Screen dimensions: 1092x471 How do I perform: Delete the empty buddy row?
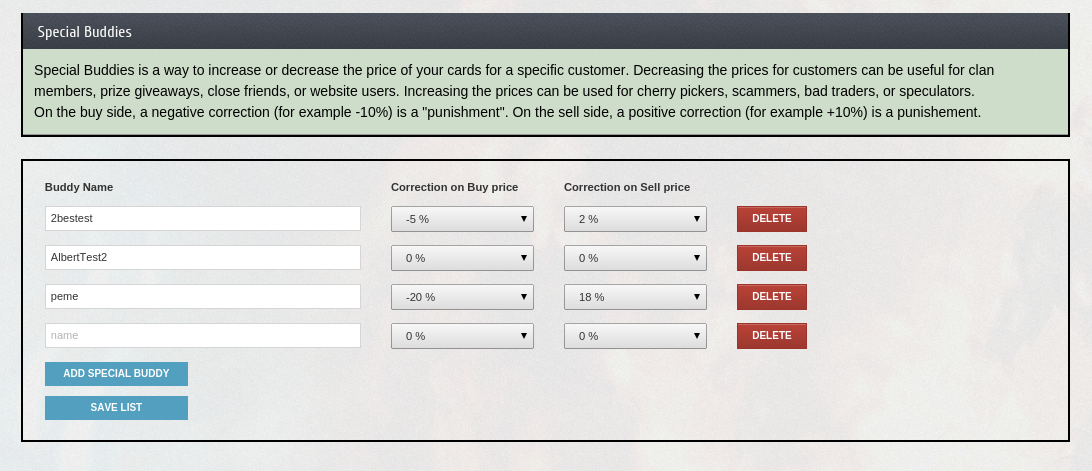point(771,336)
